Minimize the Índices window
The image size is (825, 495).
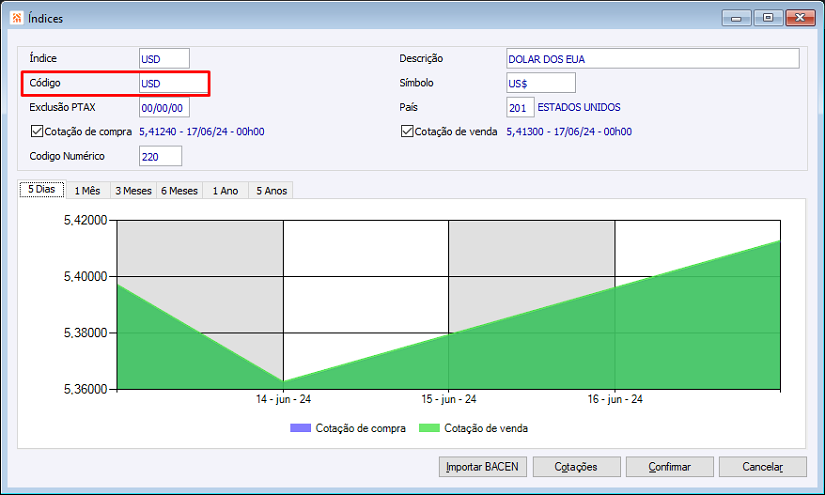click(x=737, y=18)
